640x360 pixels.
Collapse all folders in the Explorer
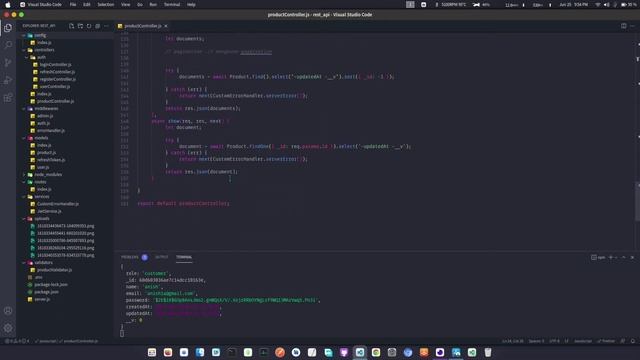(98, 26)
